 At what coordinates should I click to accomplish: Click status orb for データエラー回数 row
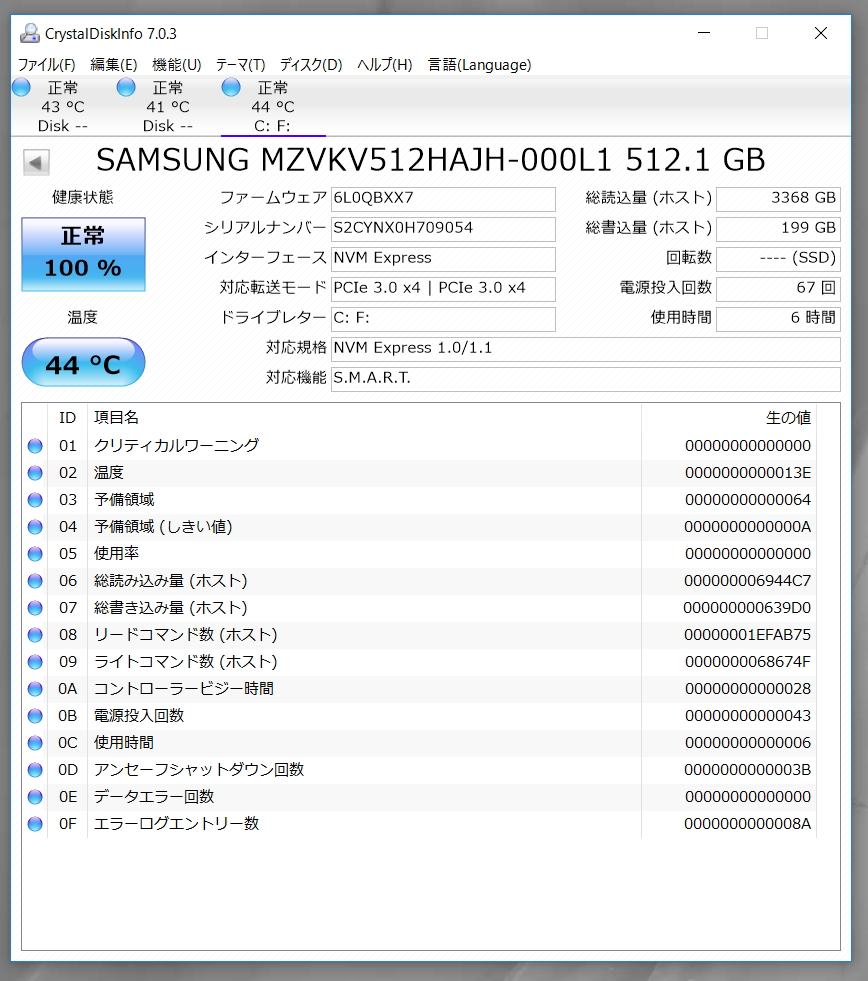[35, 797]
